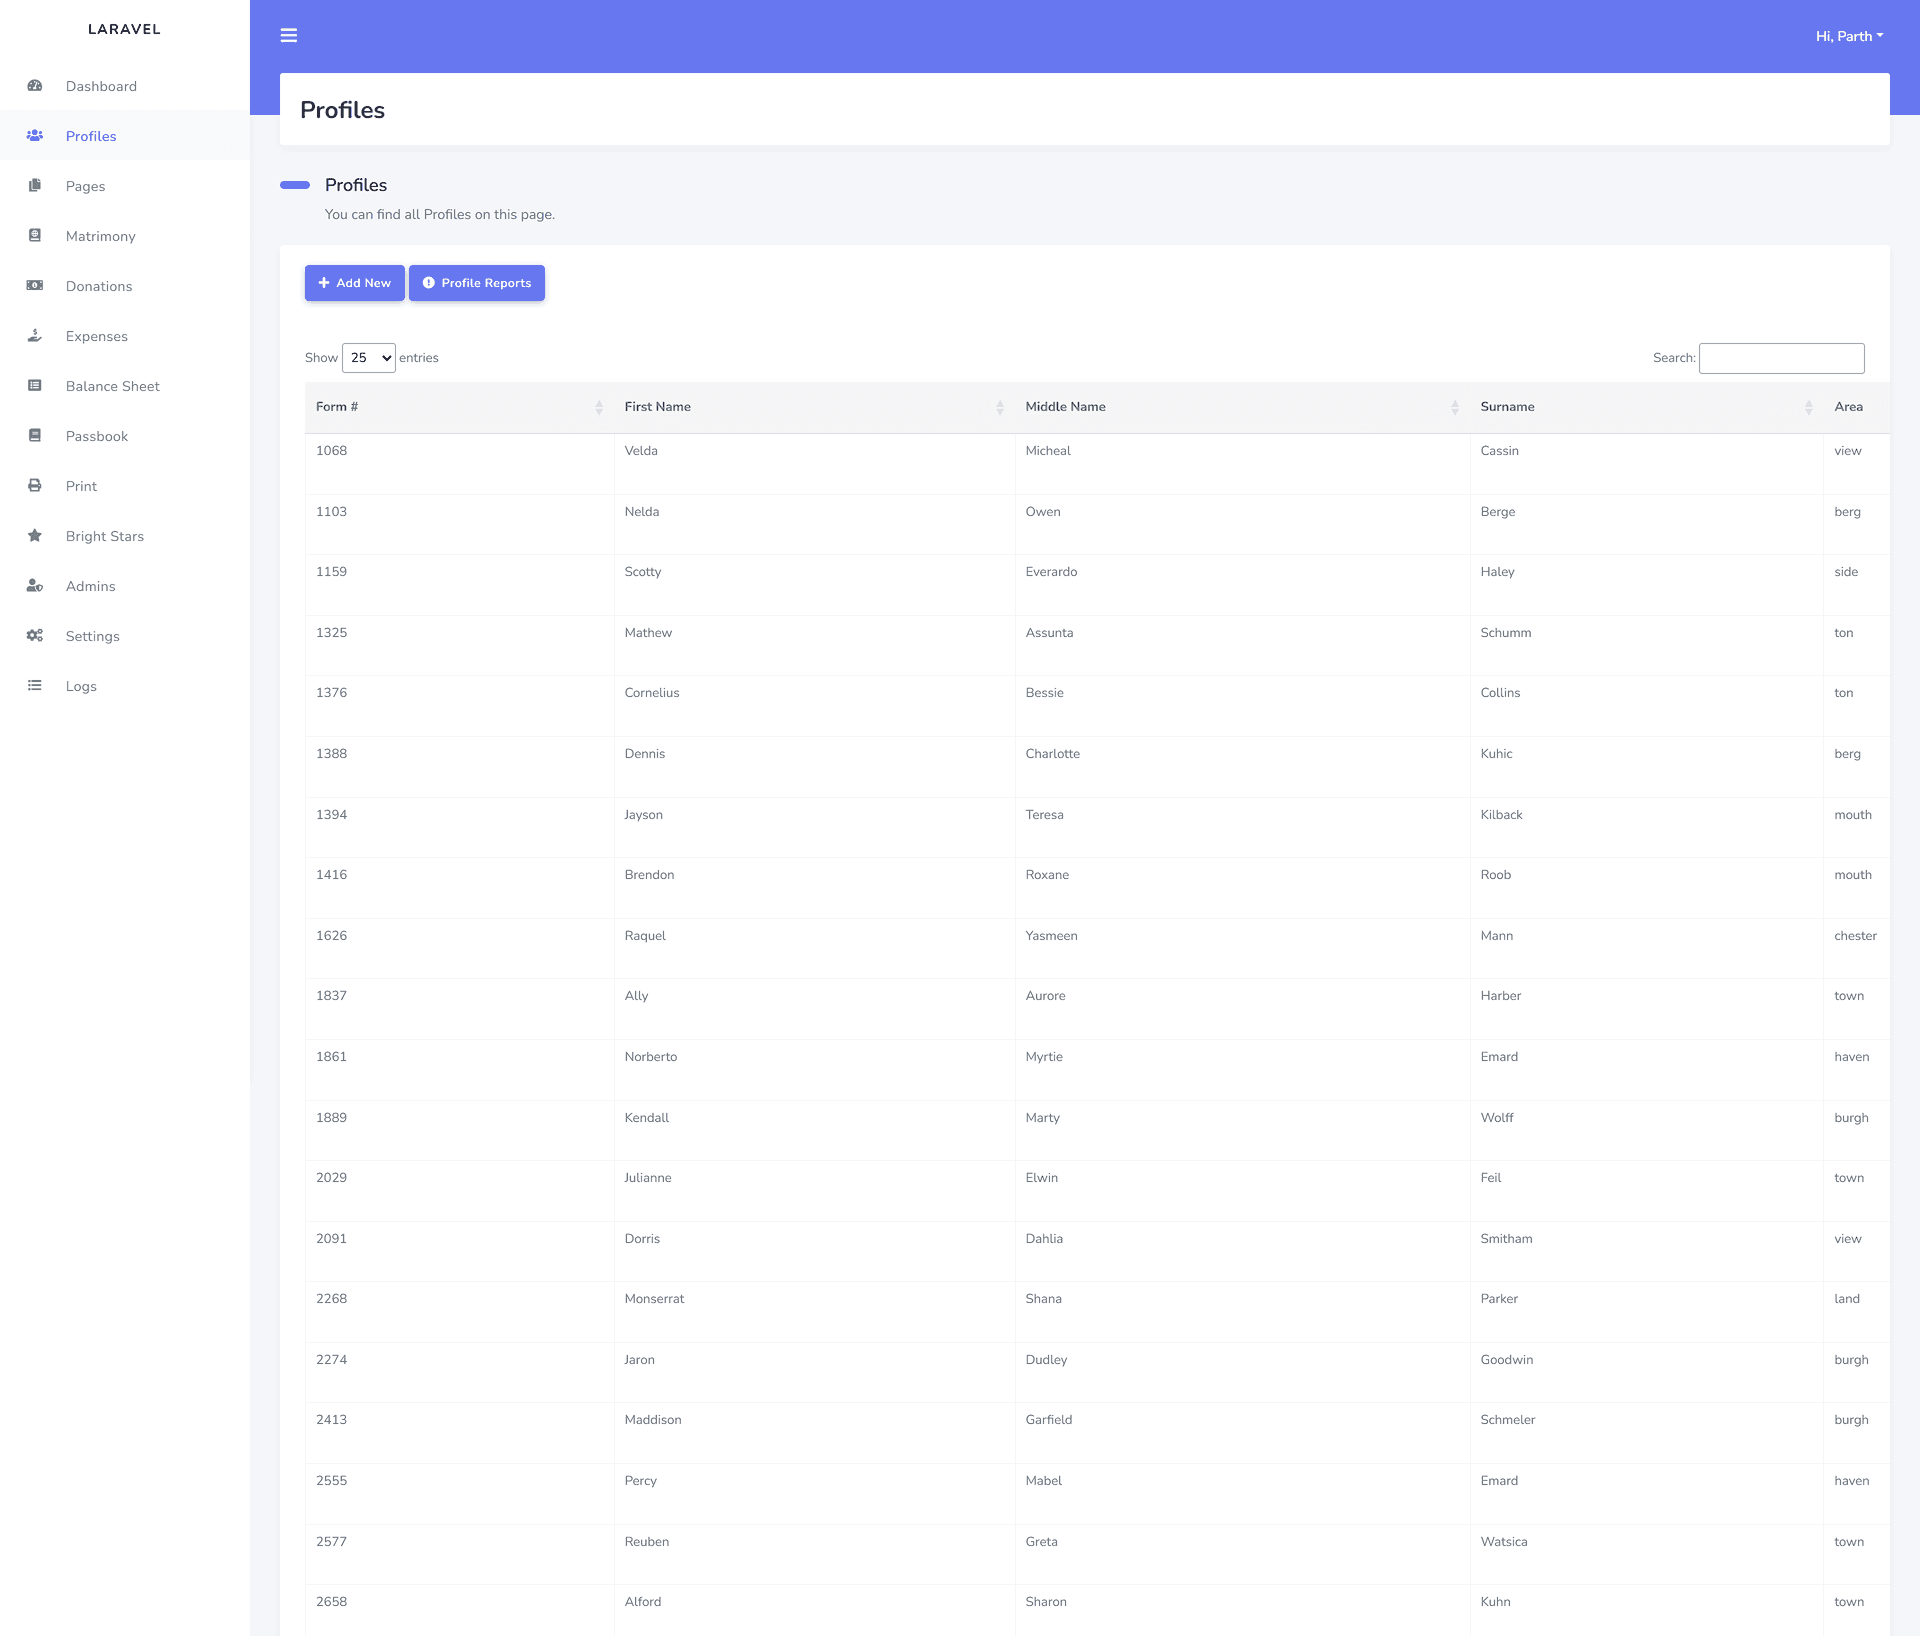Focus the Search input field

pyautogui.click(x=1781, y=358)
